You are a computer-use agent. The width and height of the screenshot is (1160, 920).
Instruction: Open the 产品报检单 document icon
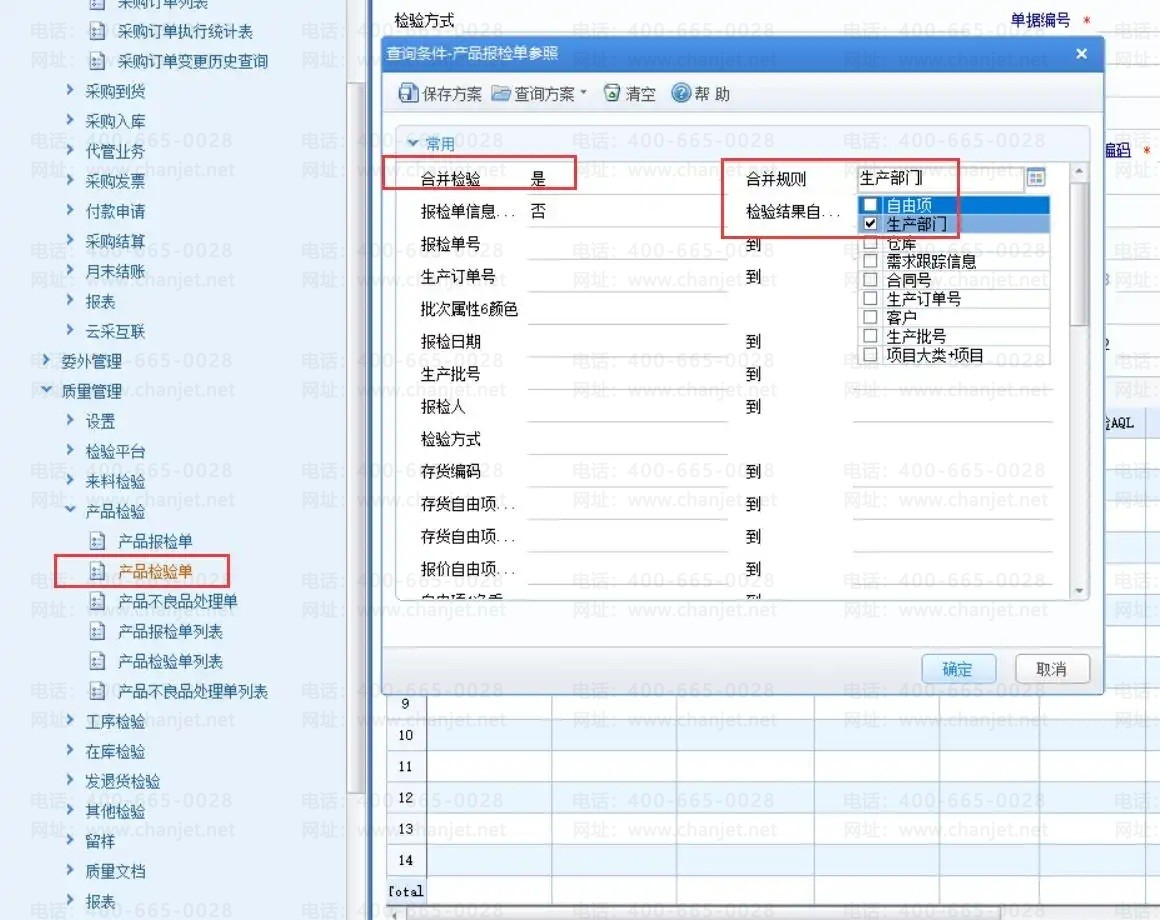click(97, 542)
